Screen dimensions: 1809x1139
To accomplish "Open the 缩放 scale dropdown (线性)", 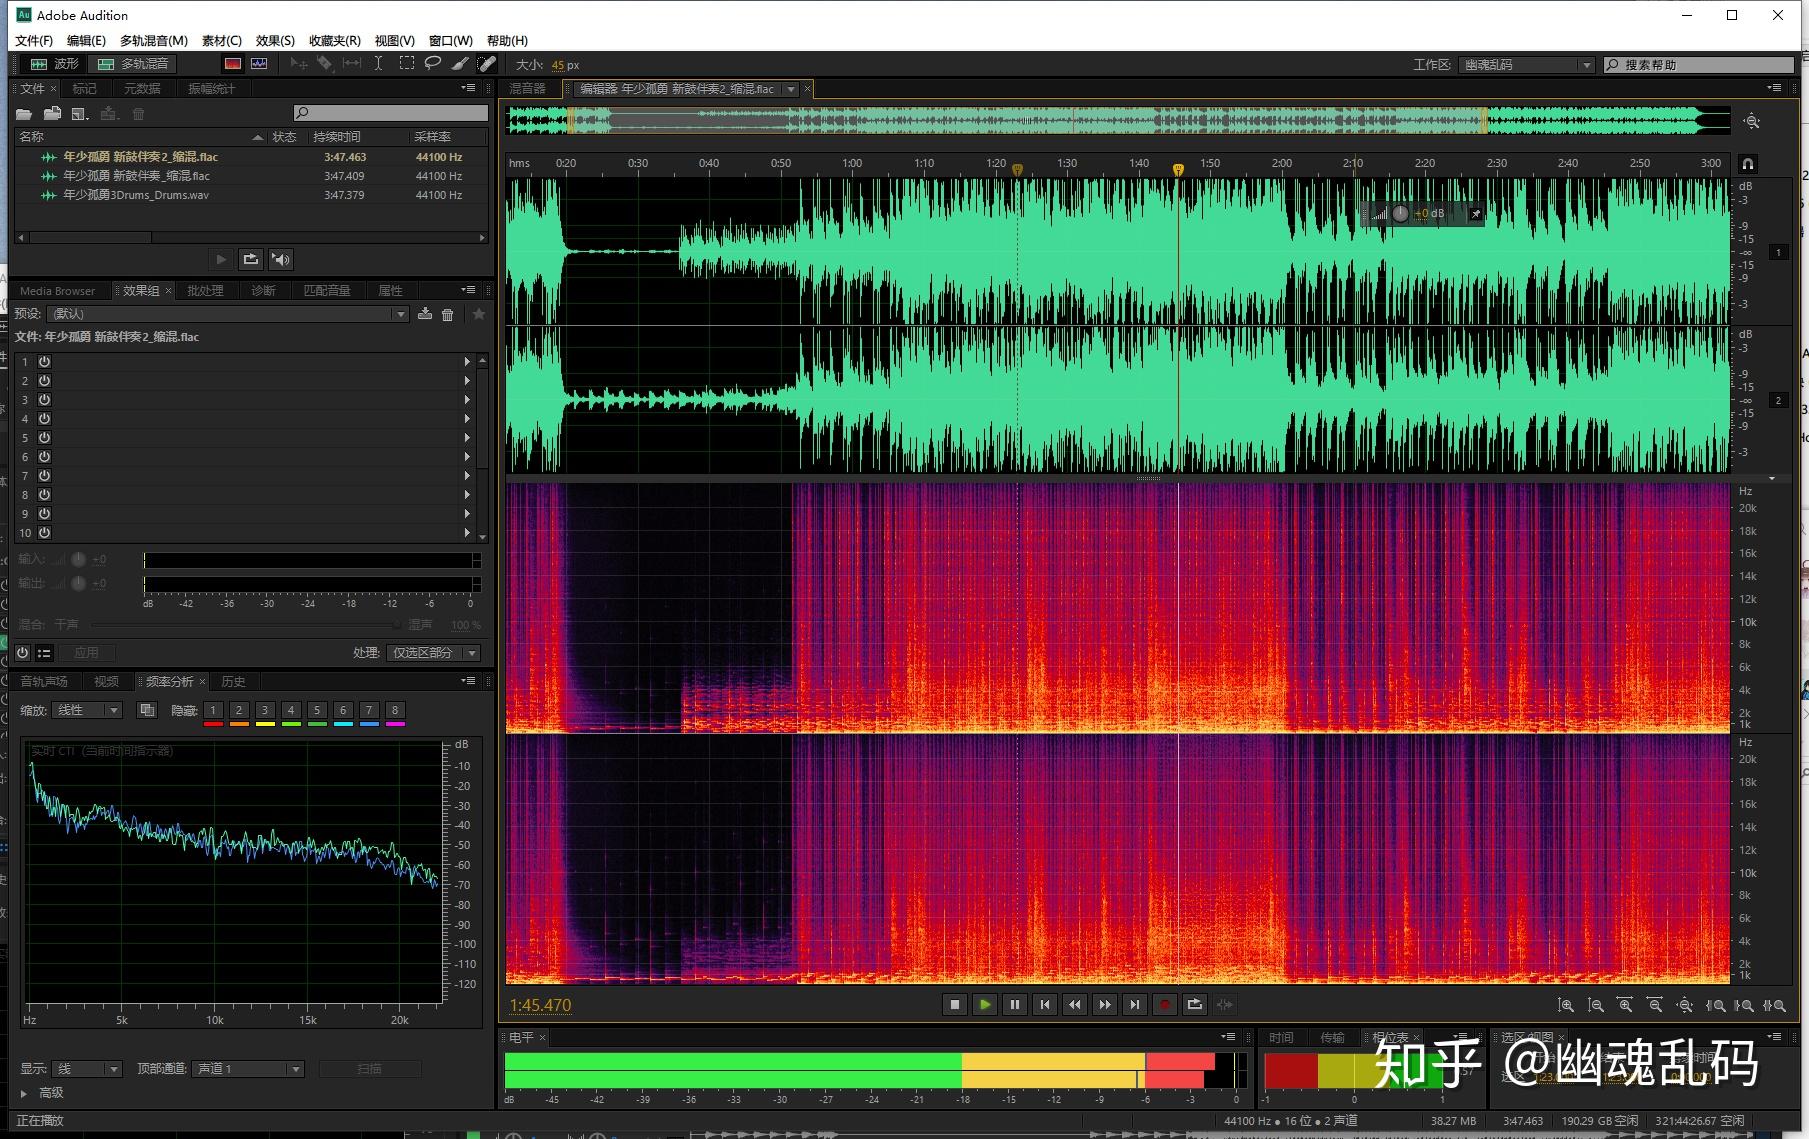I will click(87, 710).
